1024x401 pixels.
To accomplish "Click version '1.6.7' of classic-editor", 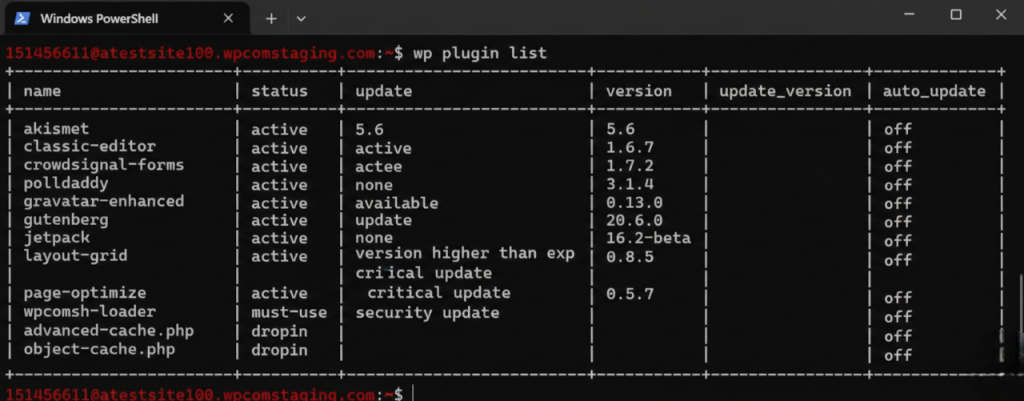I will (x=630, y=148).
